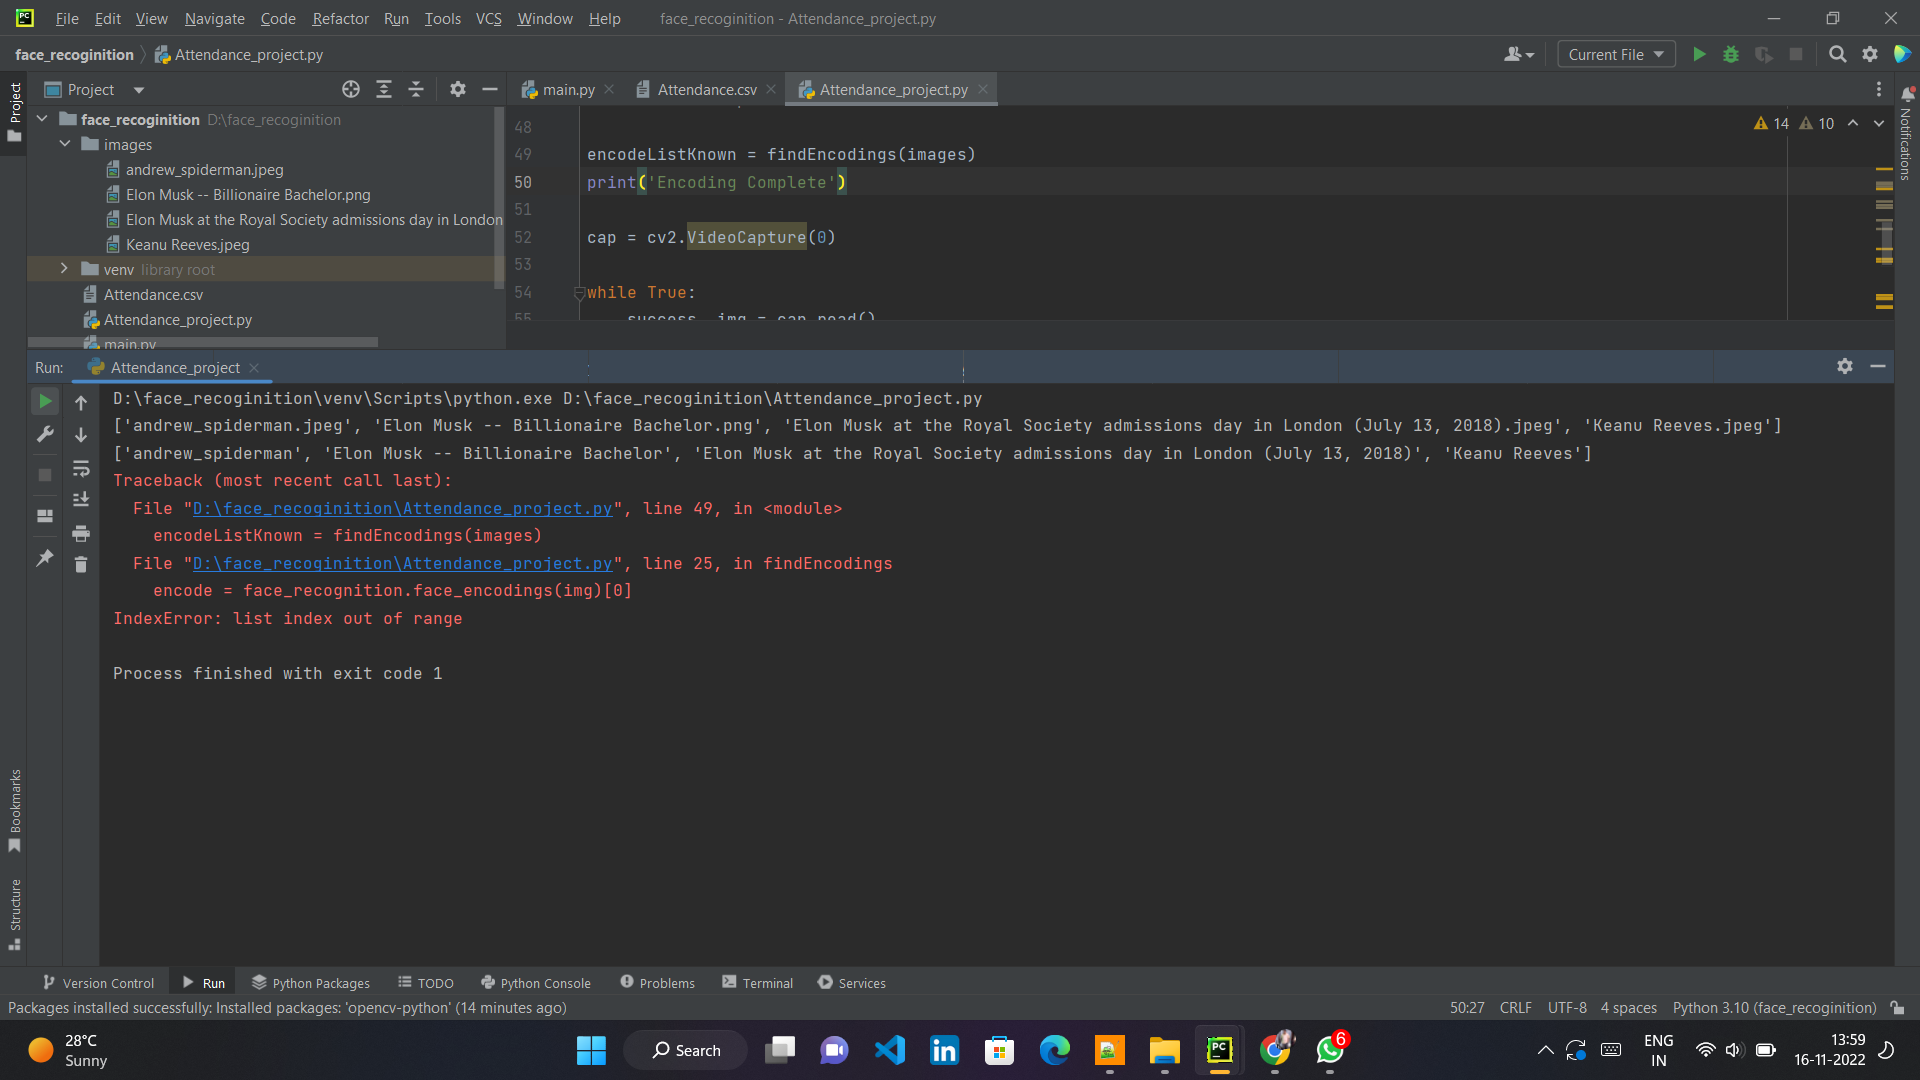Select Keanu Reeves.jpeg in project tree
Screen dimensions: 1920x1080
187,244
